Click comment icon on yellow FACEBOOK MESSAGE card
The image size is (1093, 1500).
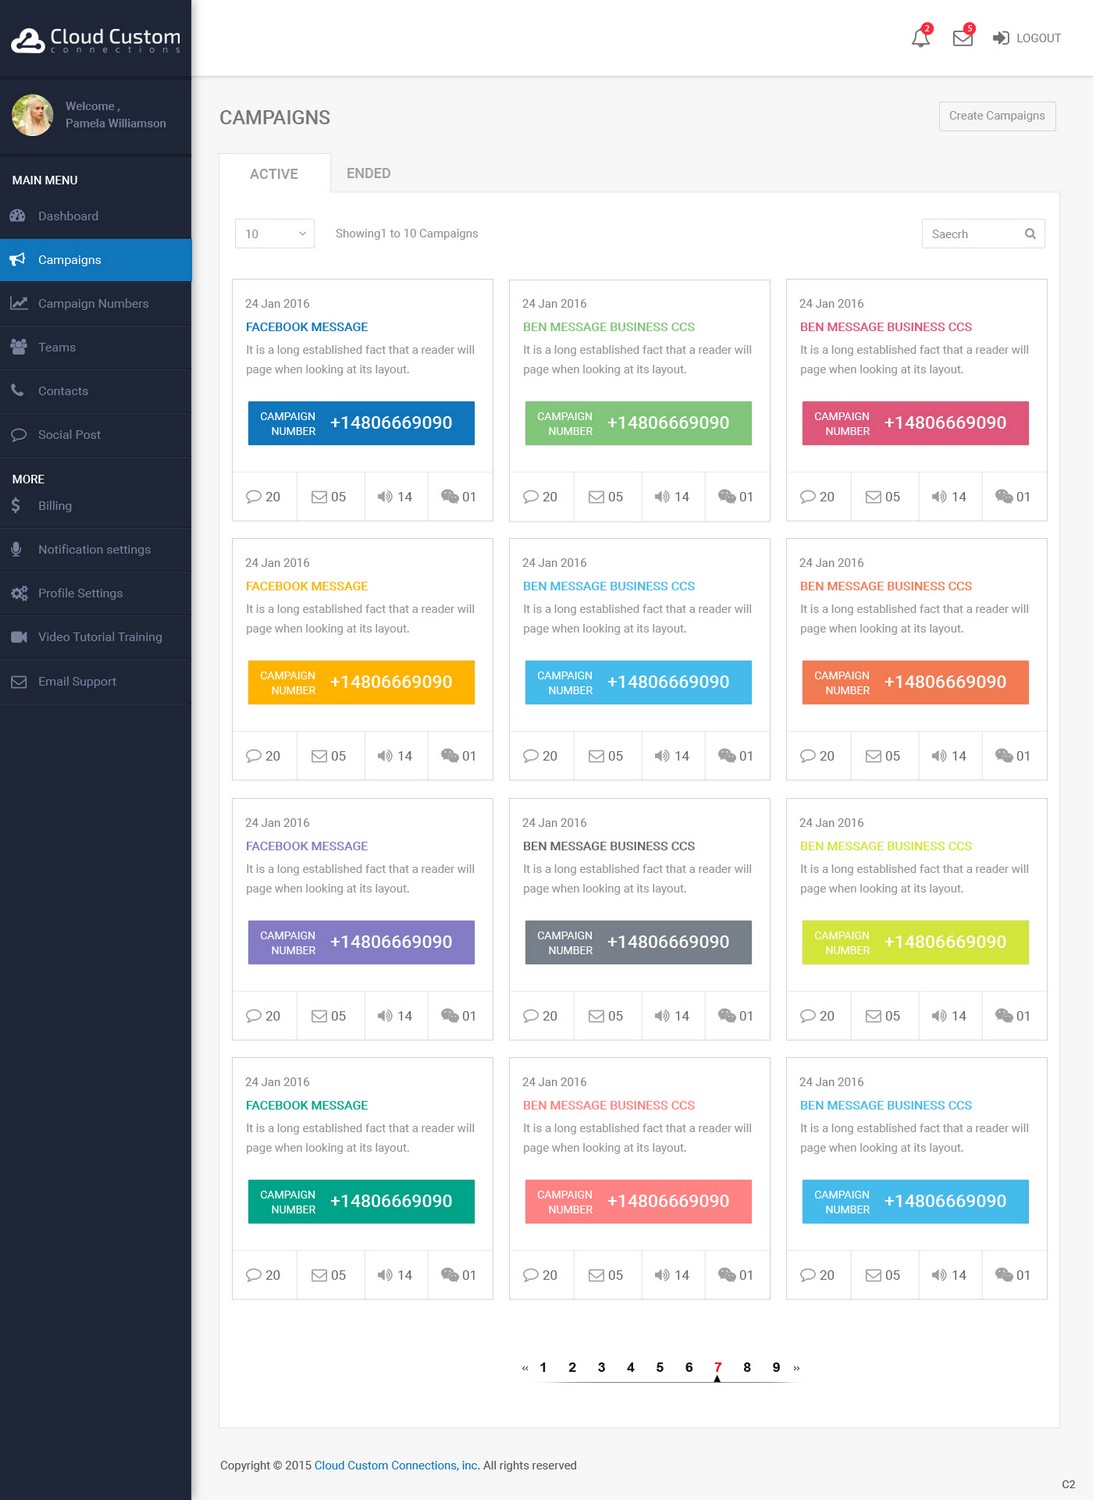[x=254, y=756]
